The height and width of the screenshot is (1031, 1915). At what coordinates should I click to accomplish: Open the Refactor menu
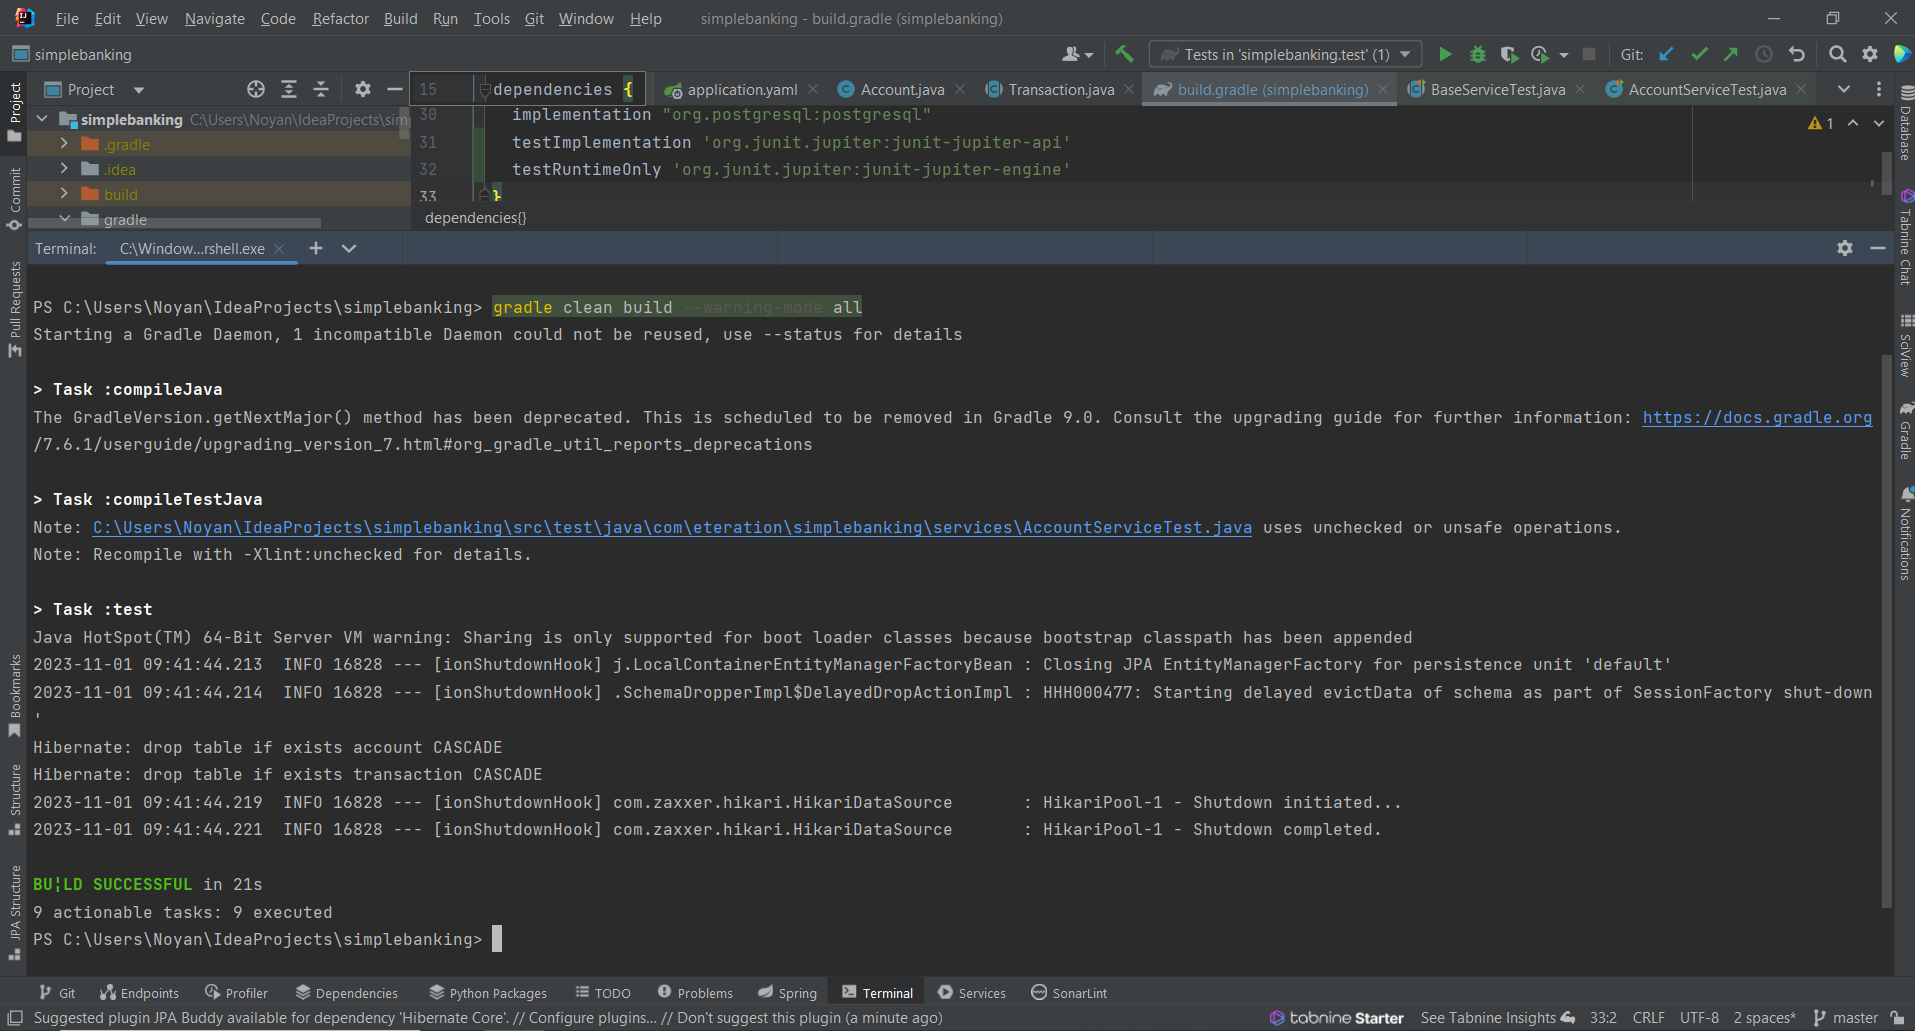(340, 19)
